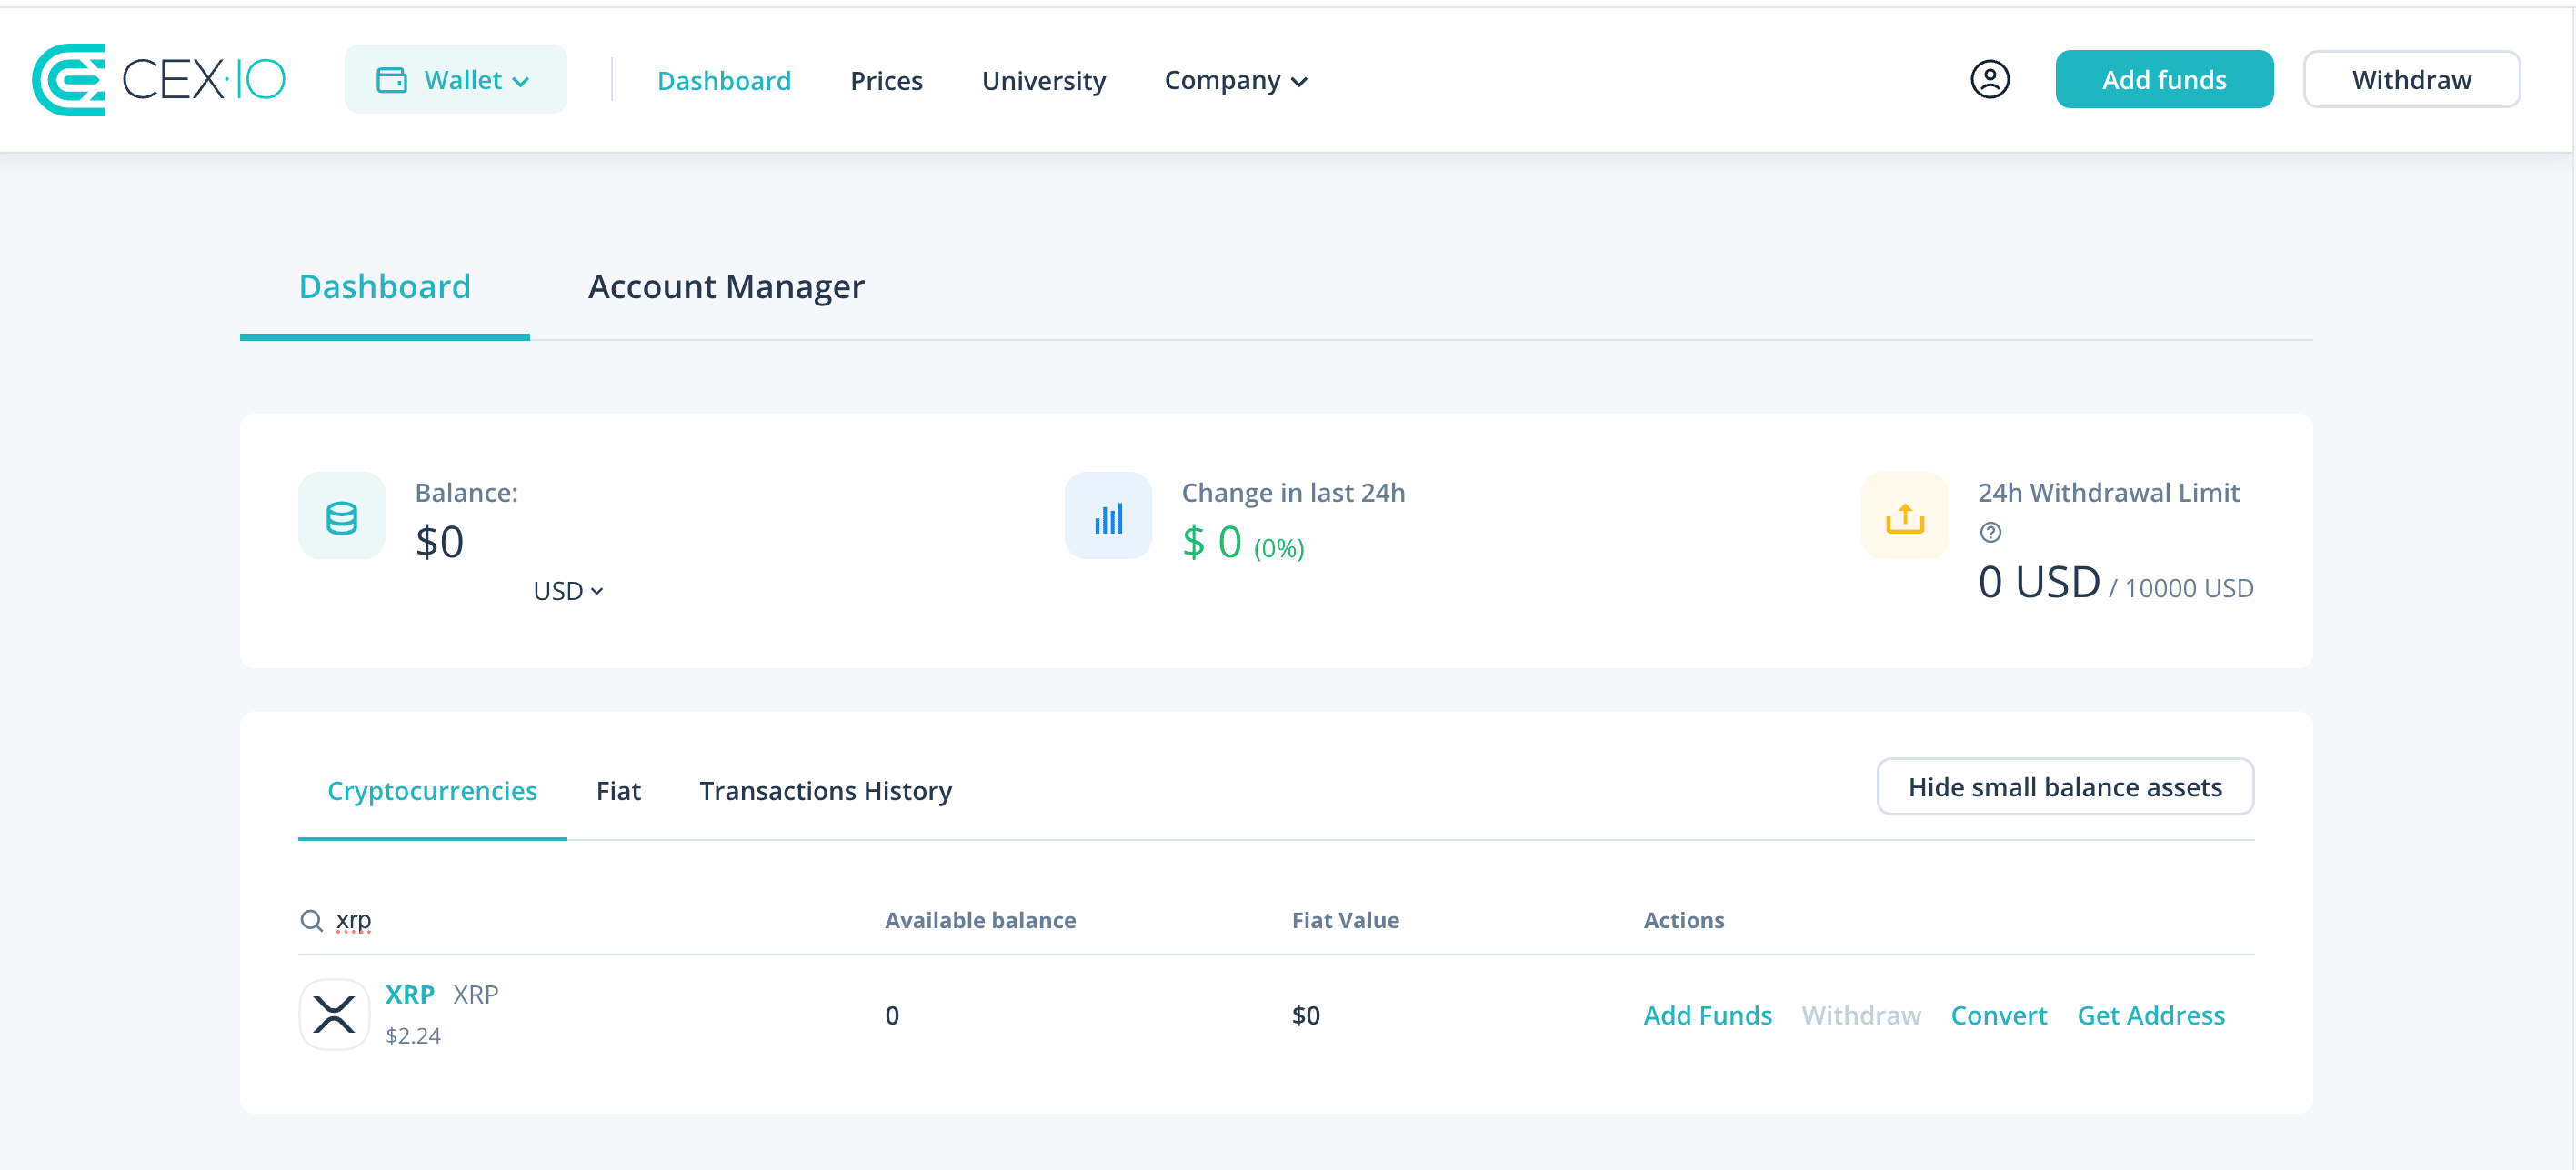Click the Available balance column header
2576x1170 pixels.
click(980, 920)
